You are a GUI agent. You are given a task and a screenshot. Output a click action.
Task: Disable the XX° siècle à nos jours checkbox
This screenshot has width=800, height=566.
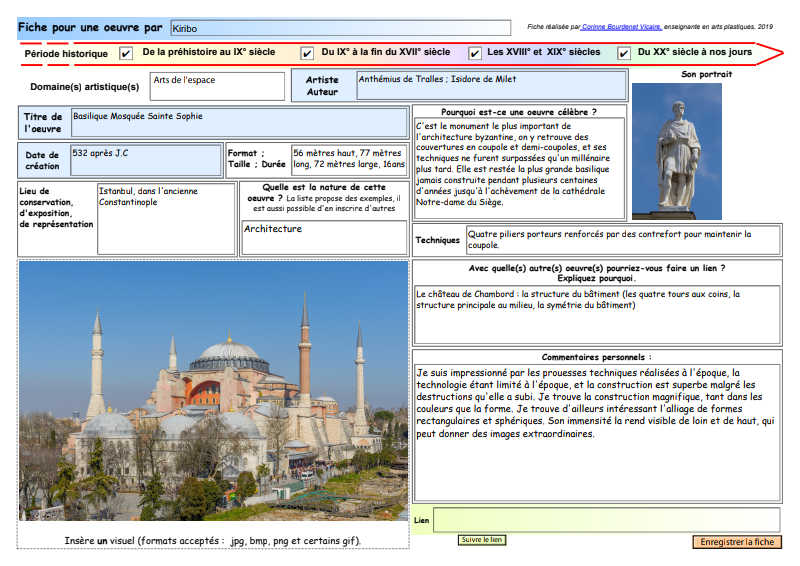624,54
